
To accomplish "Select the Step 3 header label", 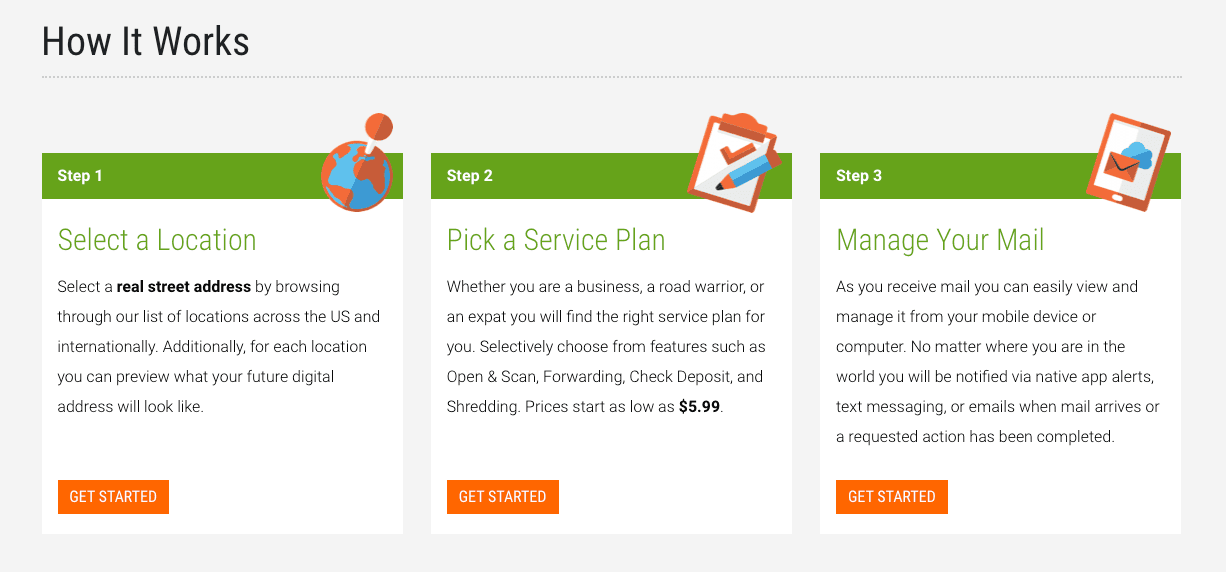I will [x=859, y=176].
